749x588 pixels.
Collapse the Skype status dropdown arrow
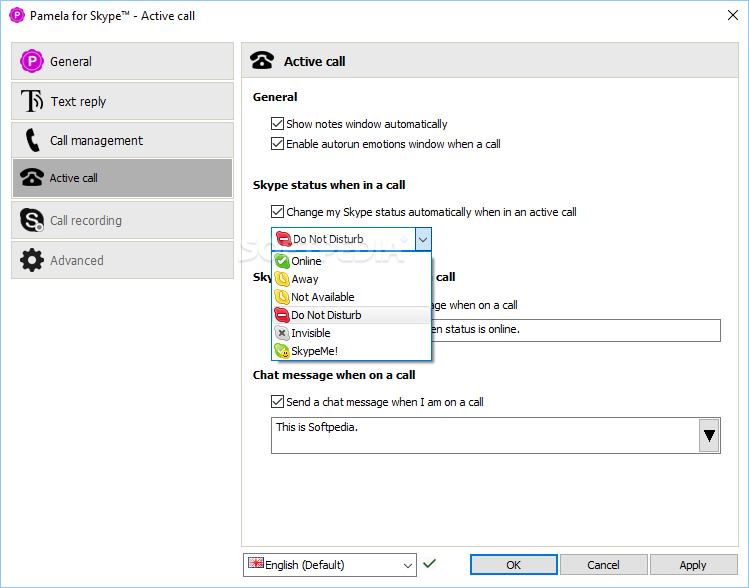[423, 239]
